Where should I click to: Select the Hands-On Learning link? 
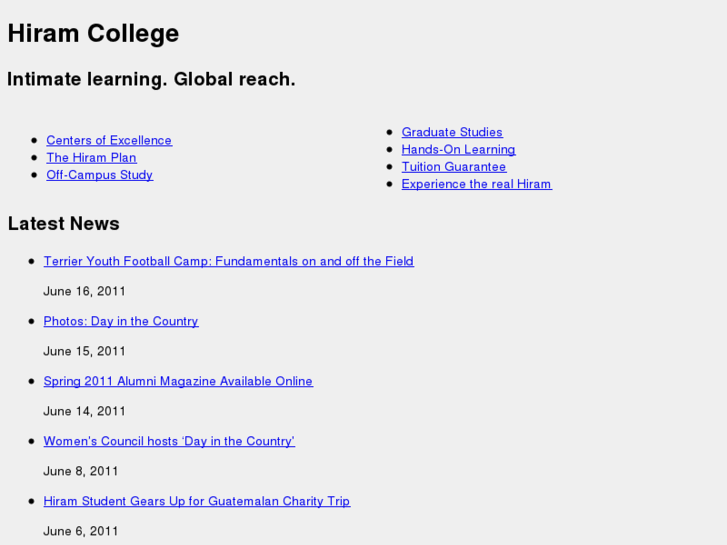point(458,150)
